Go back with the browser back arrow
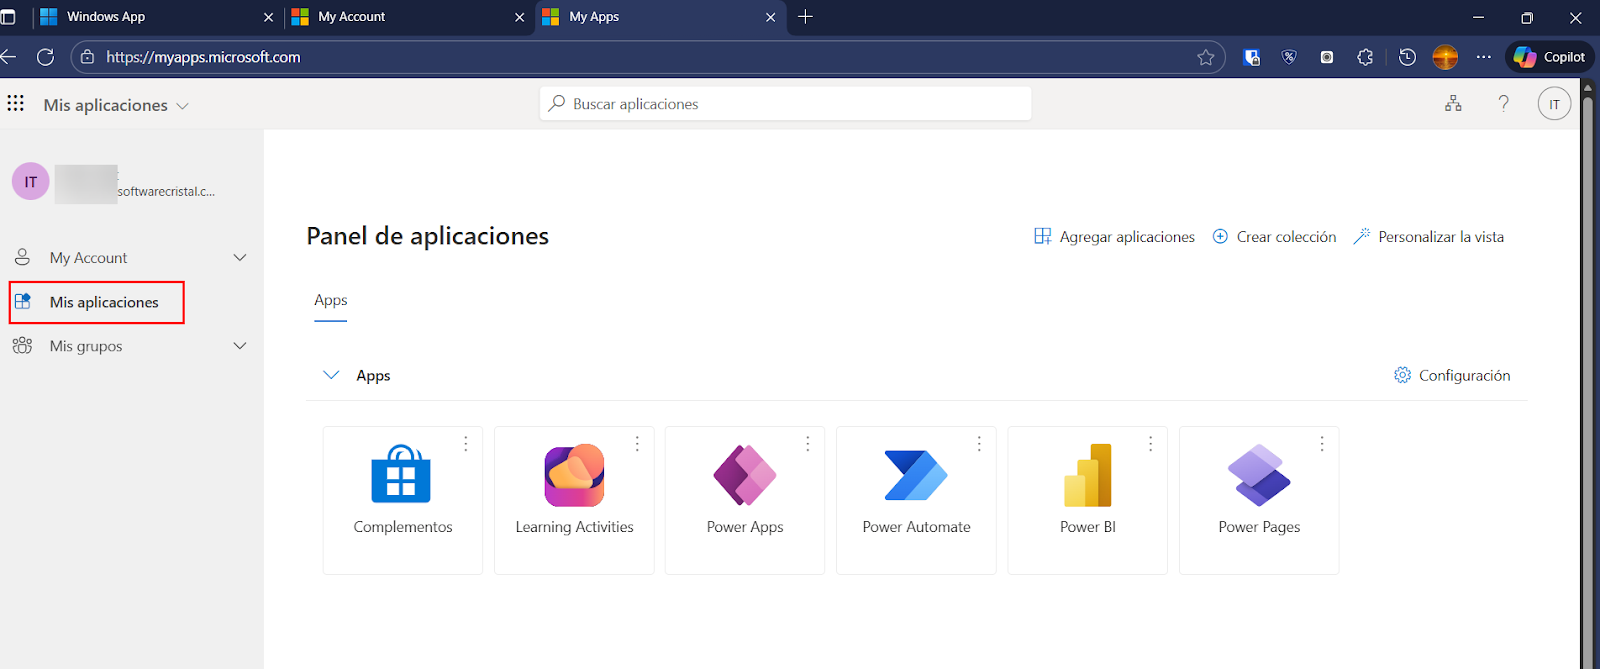 point(8,57)
